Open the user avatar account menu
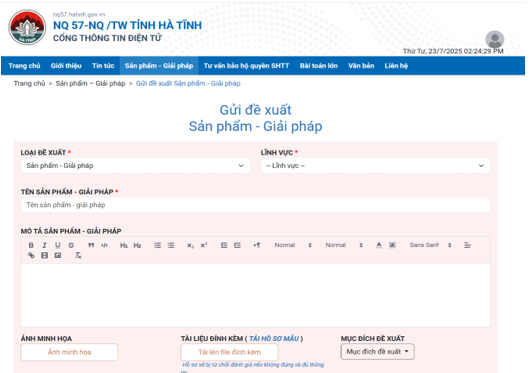Screen dimensions: 531x373 click(x=494, y=39)
